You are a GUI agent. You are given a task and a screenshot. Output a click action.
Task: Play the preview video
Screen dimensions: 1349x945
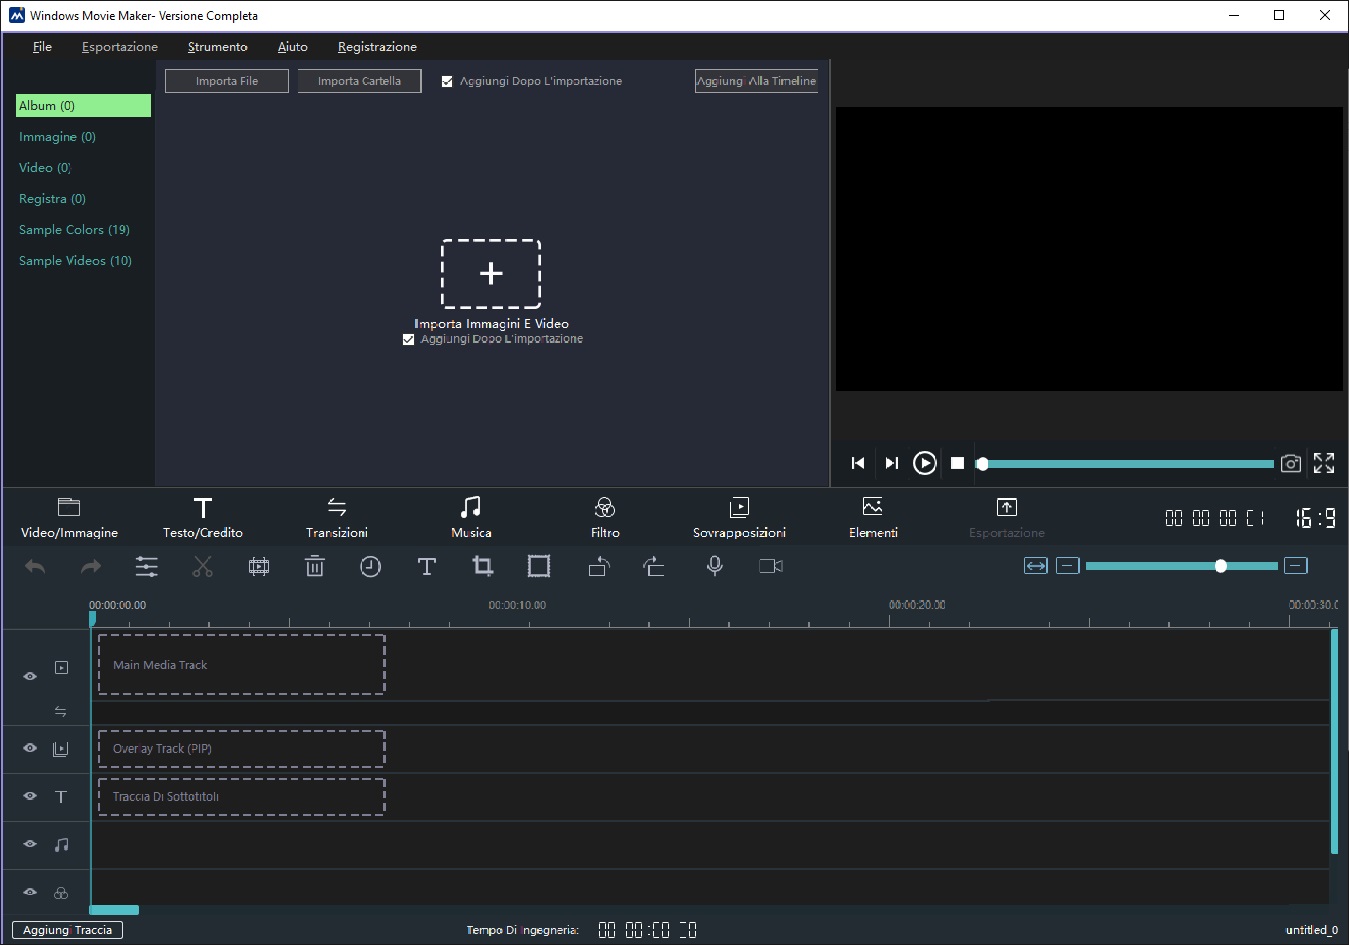(925, 463)
